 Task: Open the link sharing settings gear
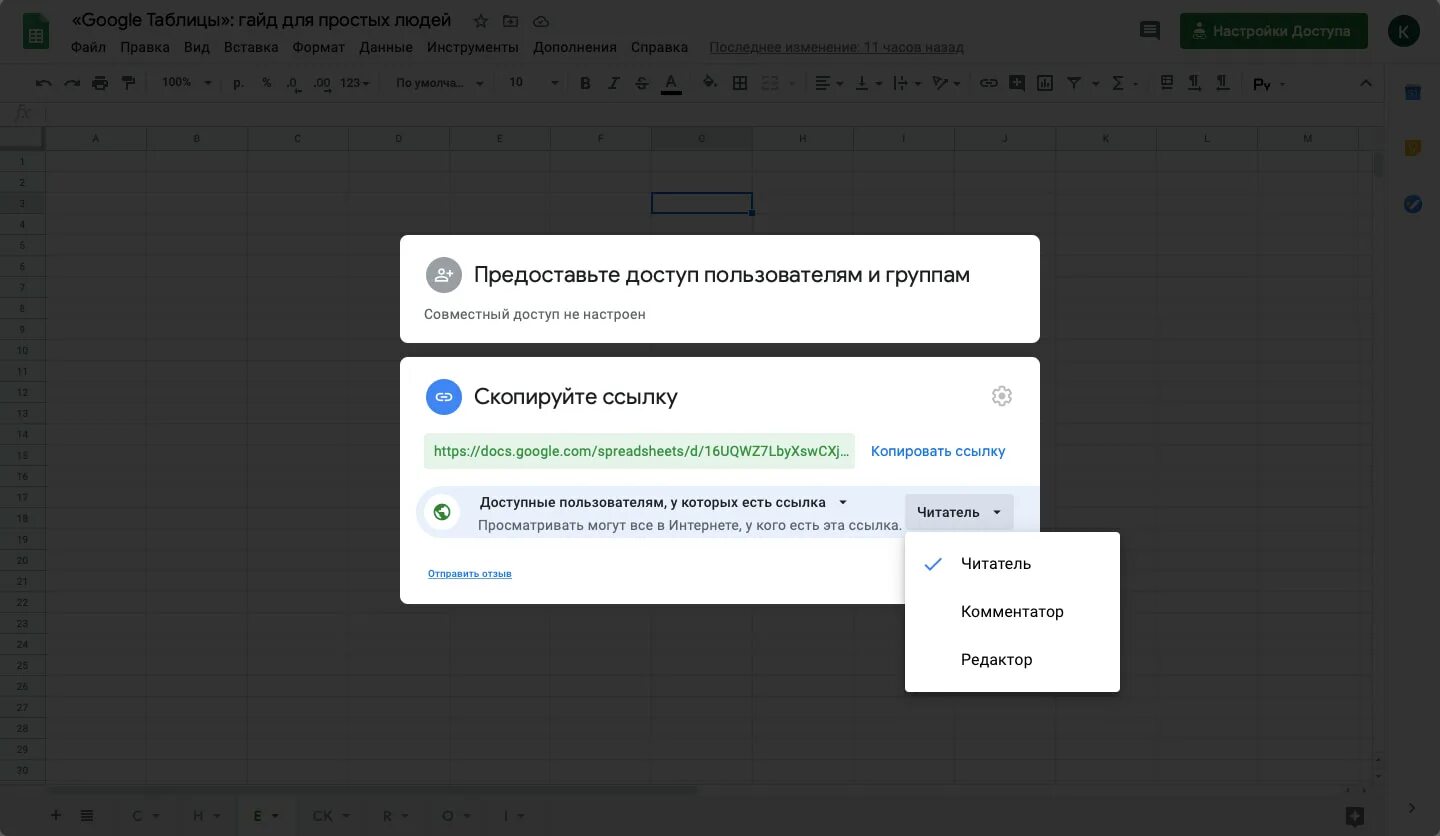click(1001, 396)
